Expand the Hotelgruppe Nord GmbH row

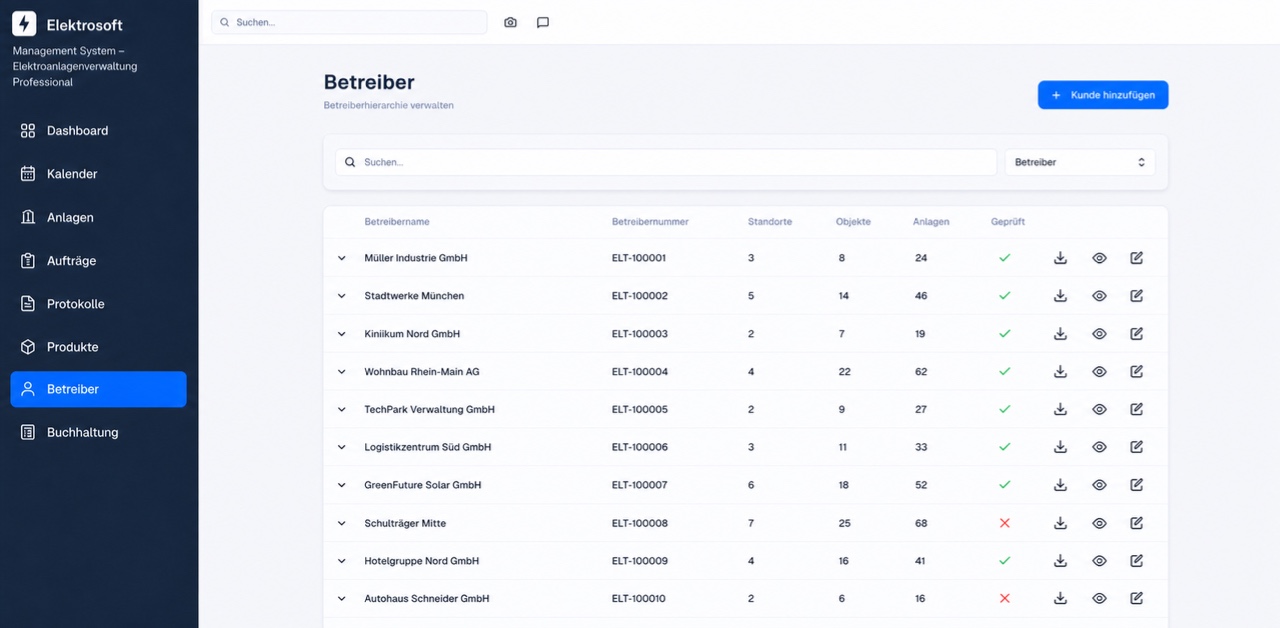click(341, 561)
